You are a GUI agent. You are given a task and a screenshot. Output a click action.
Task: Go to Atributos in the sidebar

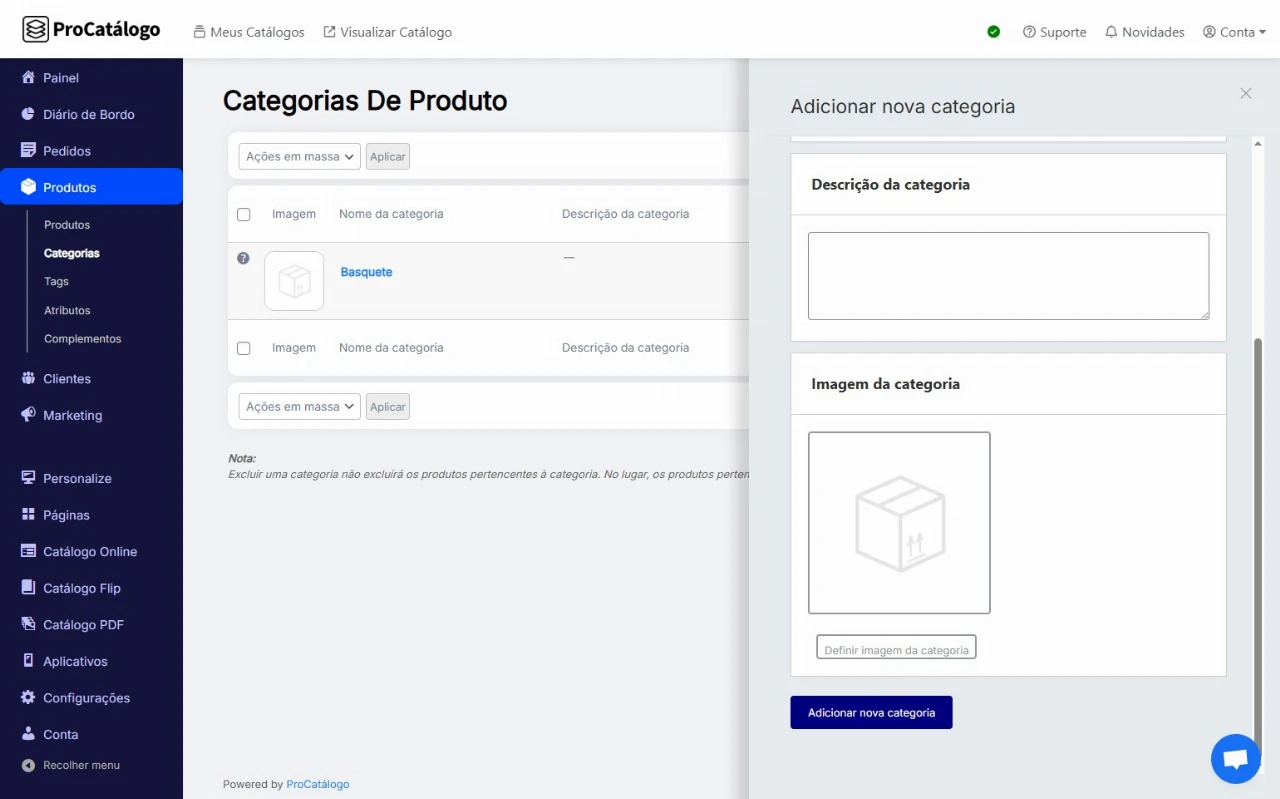(67, 310)
